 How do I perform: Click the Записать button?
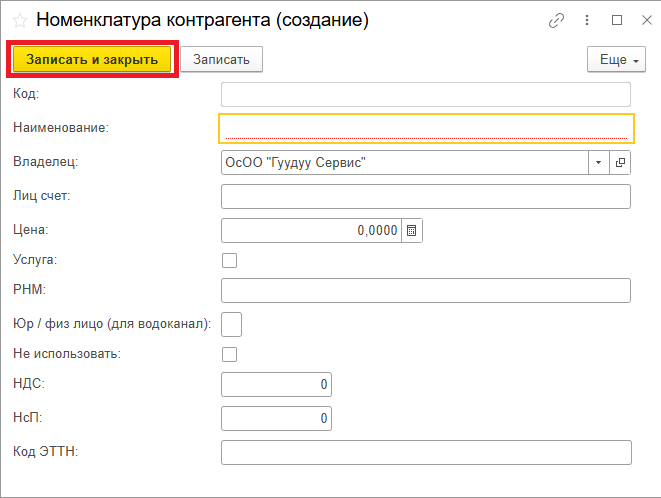[221, 59]
